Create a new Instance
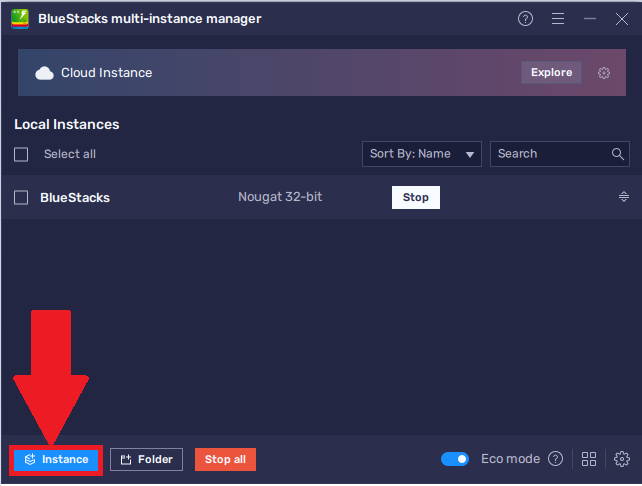This screenshot has width=642, height=486. click(x=56, y=460)
